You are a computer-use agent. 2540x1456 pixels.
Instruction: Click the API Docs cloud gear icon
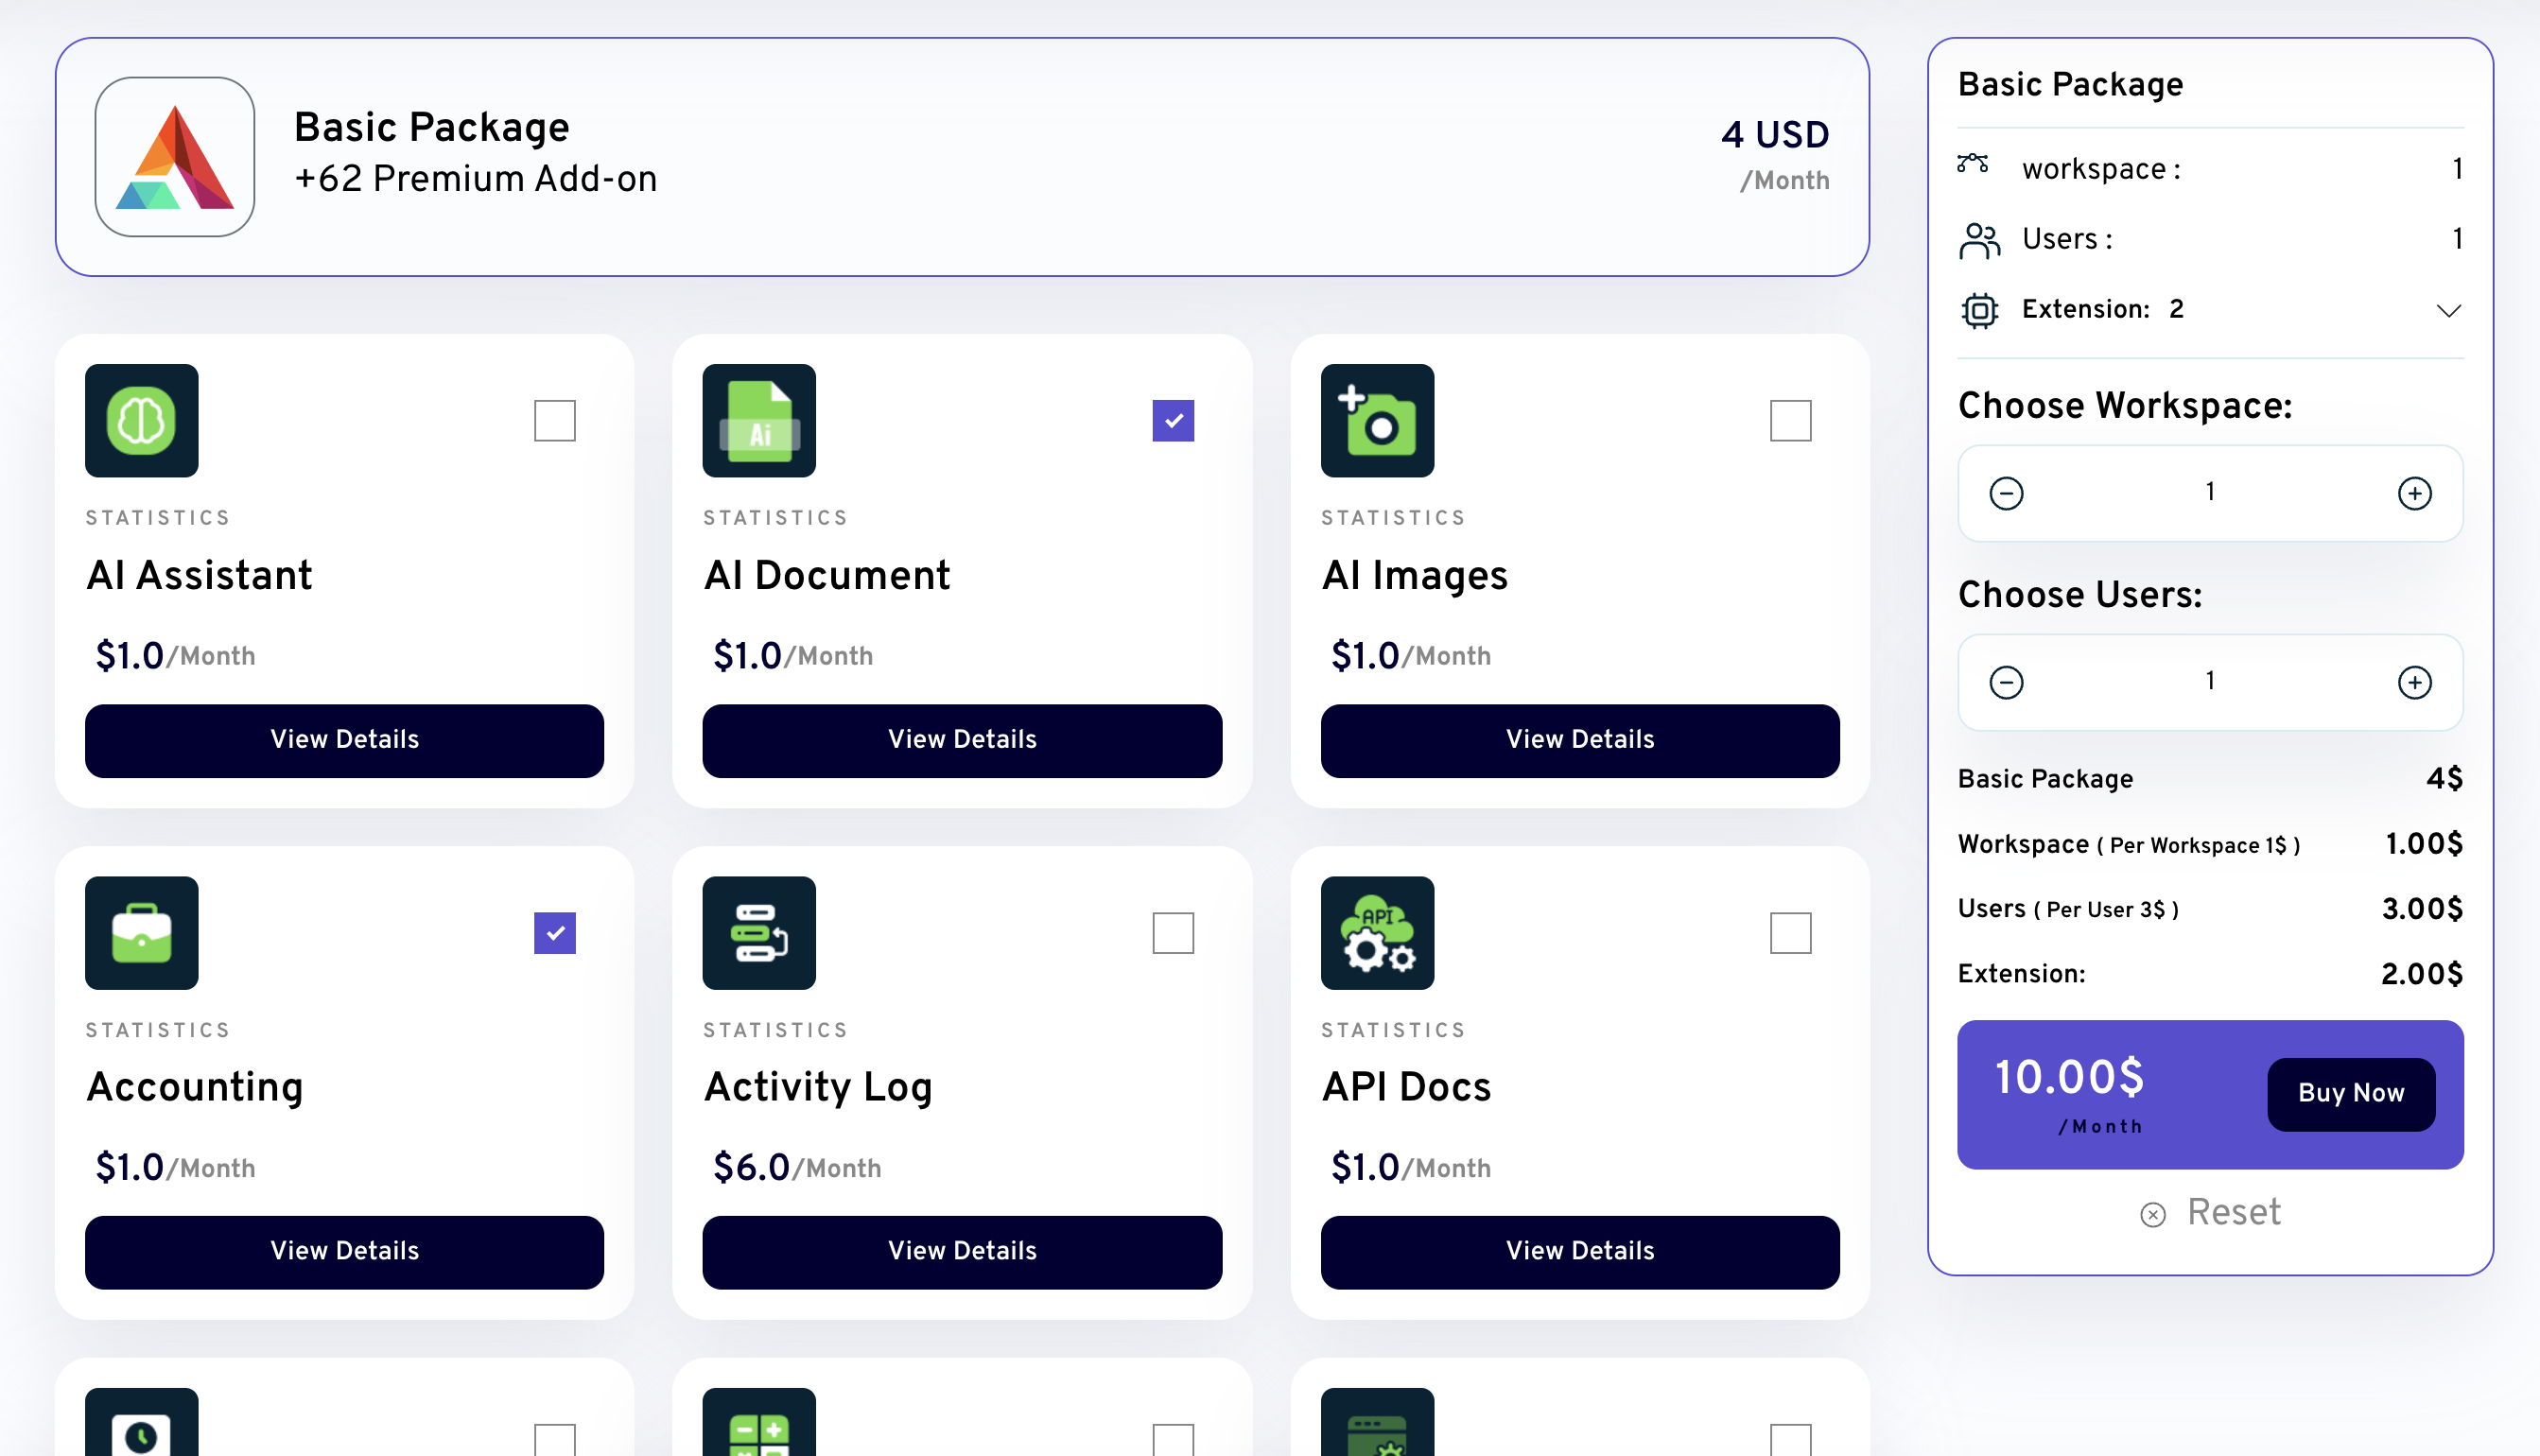pyautogui.click(x=1377, y=932)
